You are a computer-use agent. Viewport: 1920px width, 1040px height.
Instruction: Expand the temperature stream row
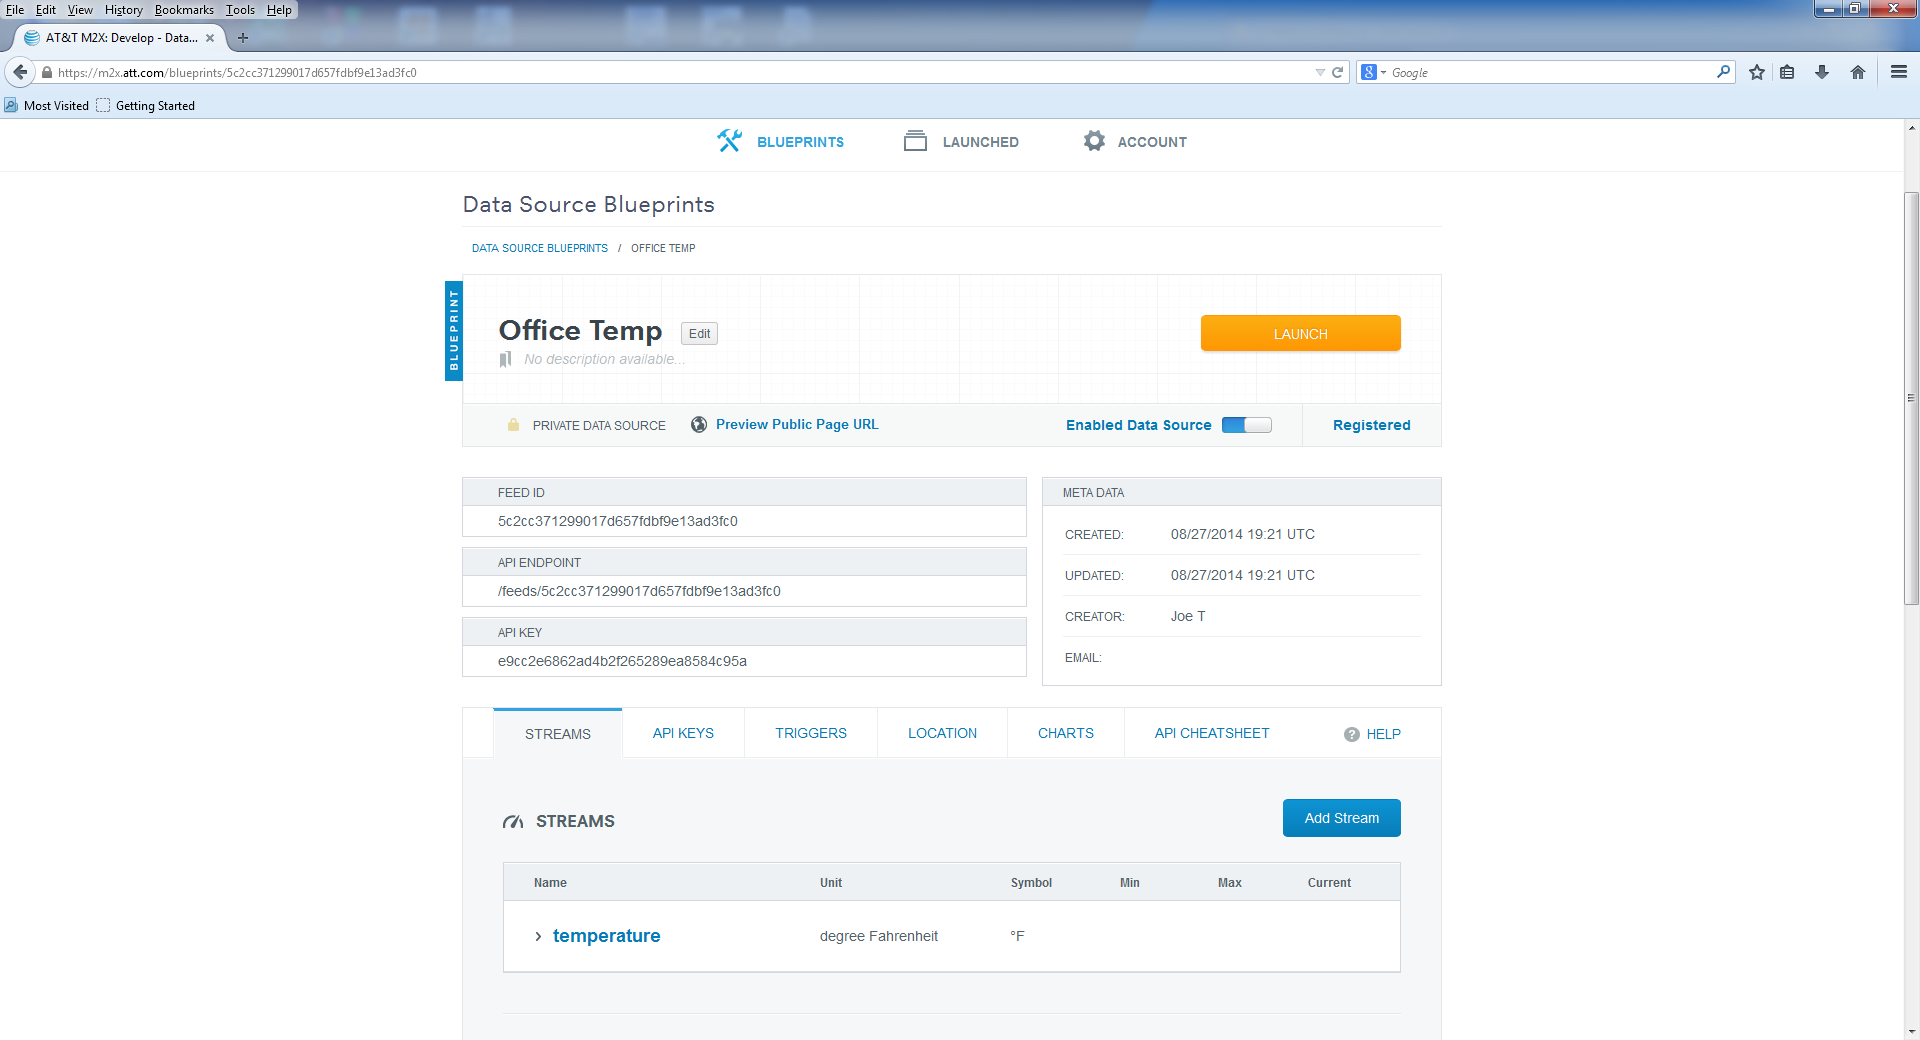point(538,936)
